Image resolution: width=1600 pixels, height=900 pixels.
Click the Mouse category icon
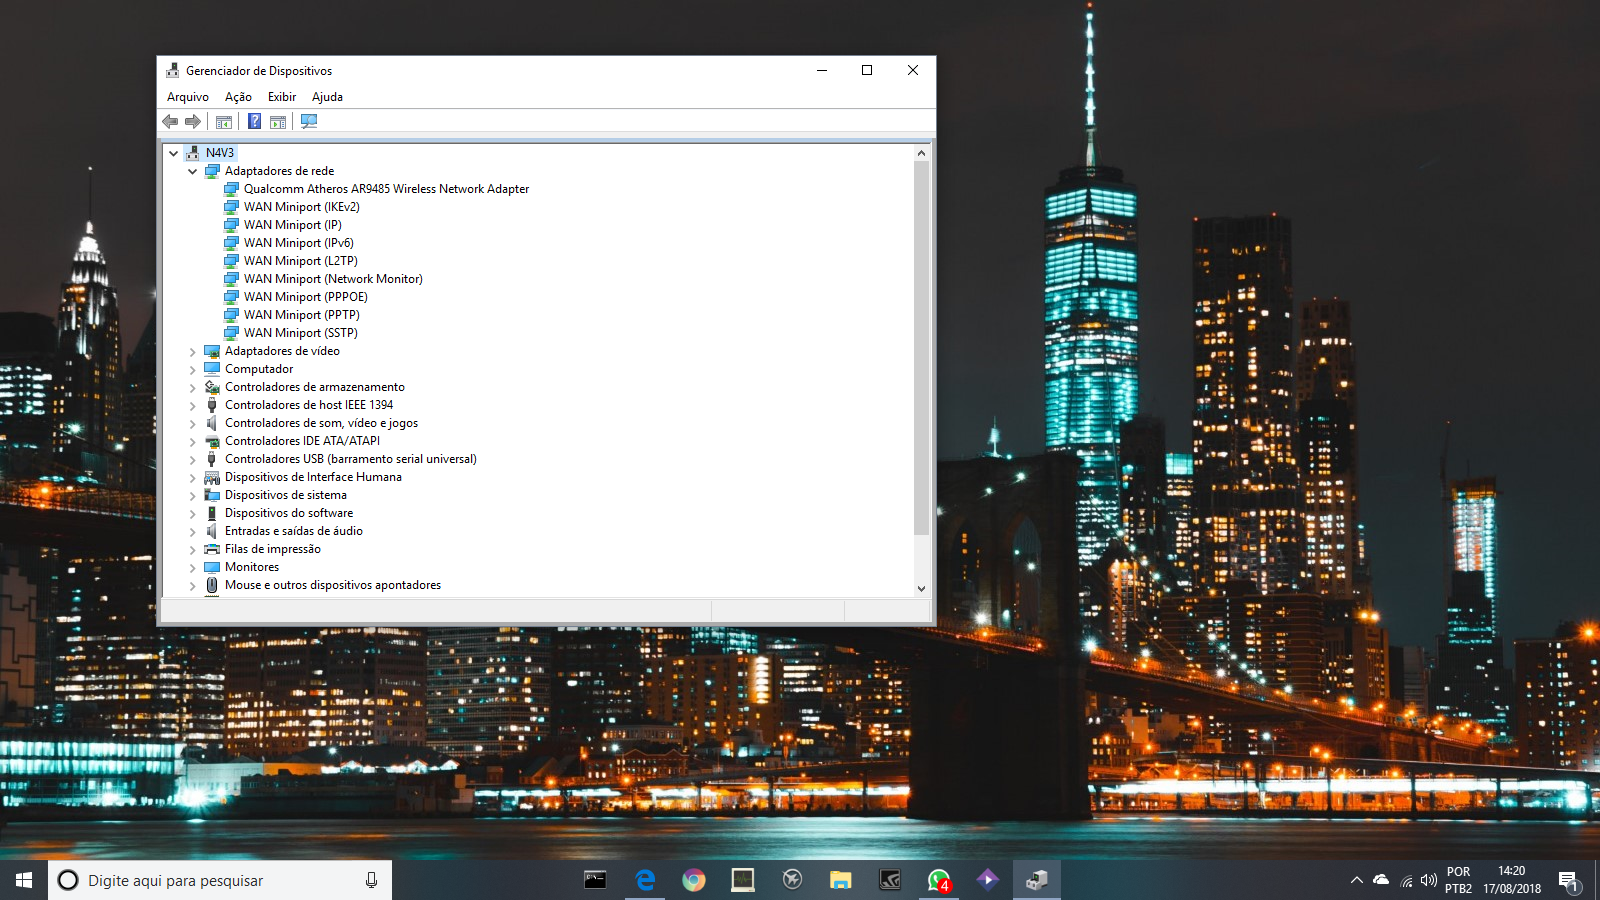[212, 585]
